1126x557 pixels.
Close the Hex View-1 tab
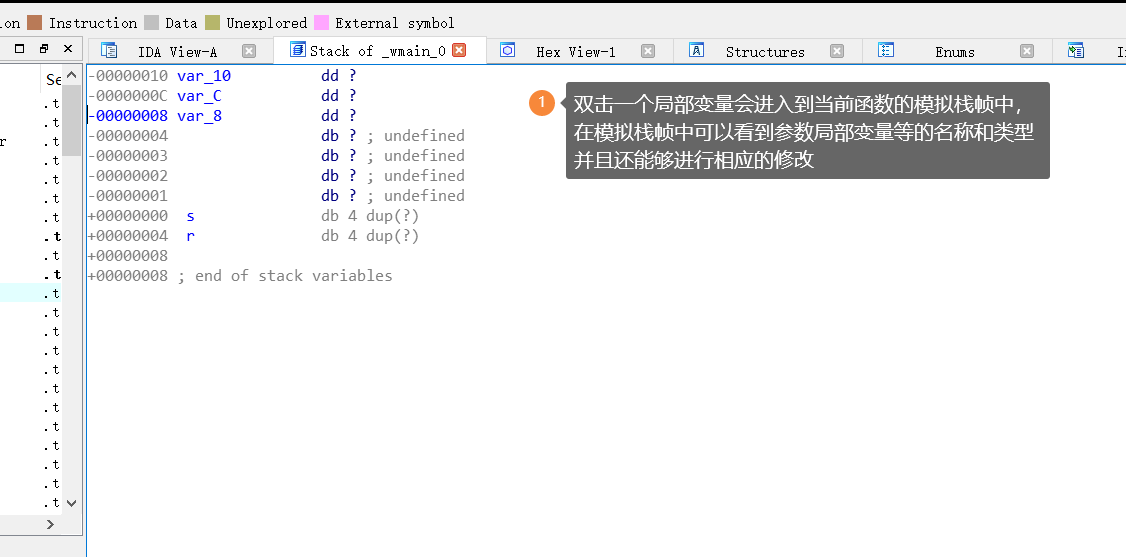click(x=648, y=51)
